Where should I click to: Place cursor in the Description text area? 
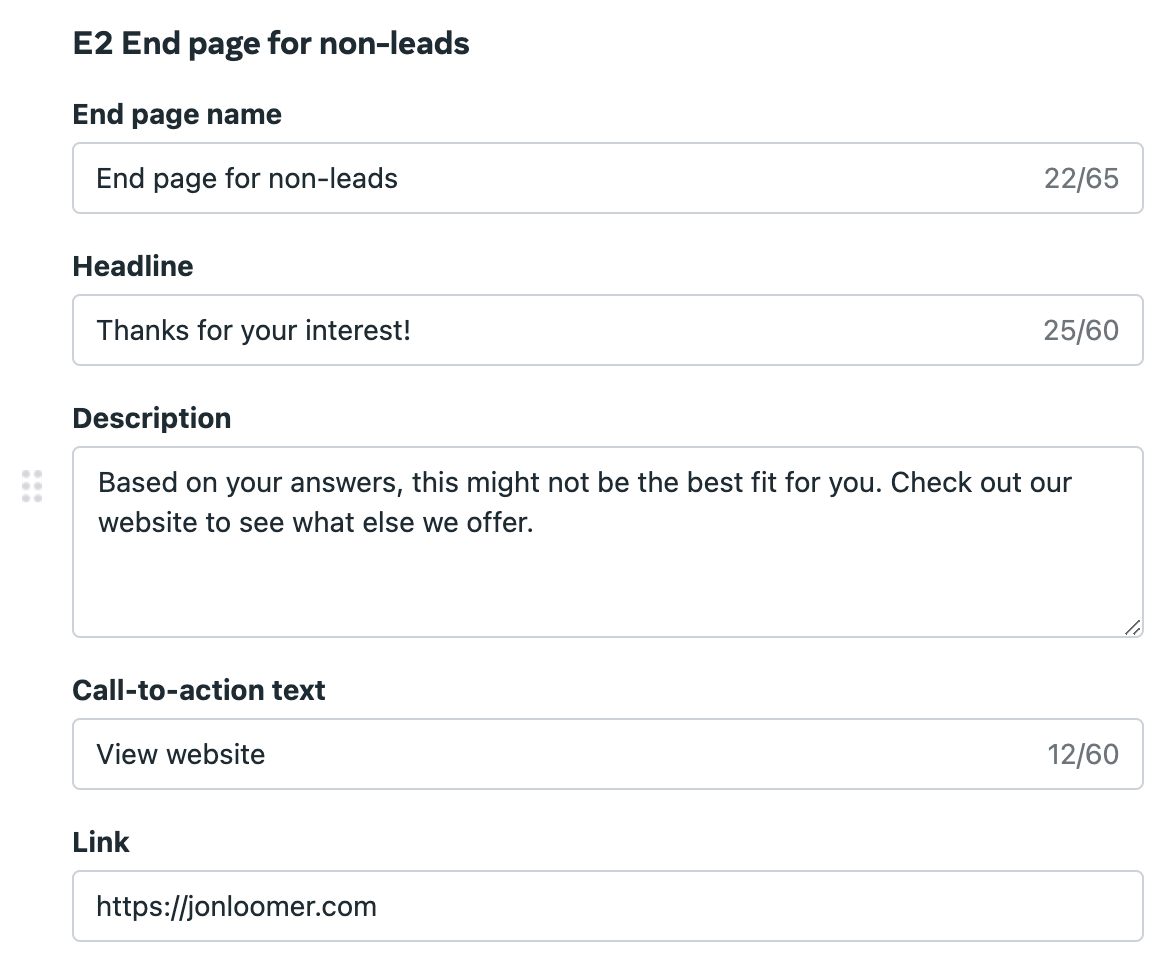608,542
